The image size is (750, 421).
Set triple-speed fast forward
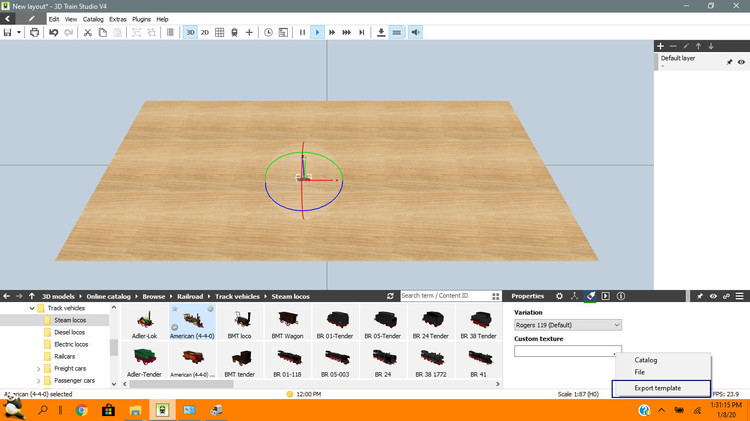coord(347,33)
